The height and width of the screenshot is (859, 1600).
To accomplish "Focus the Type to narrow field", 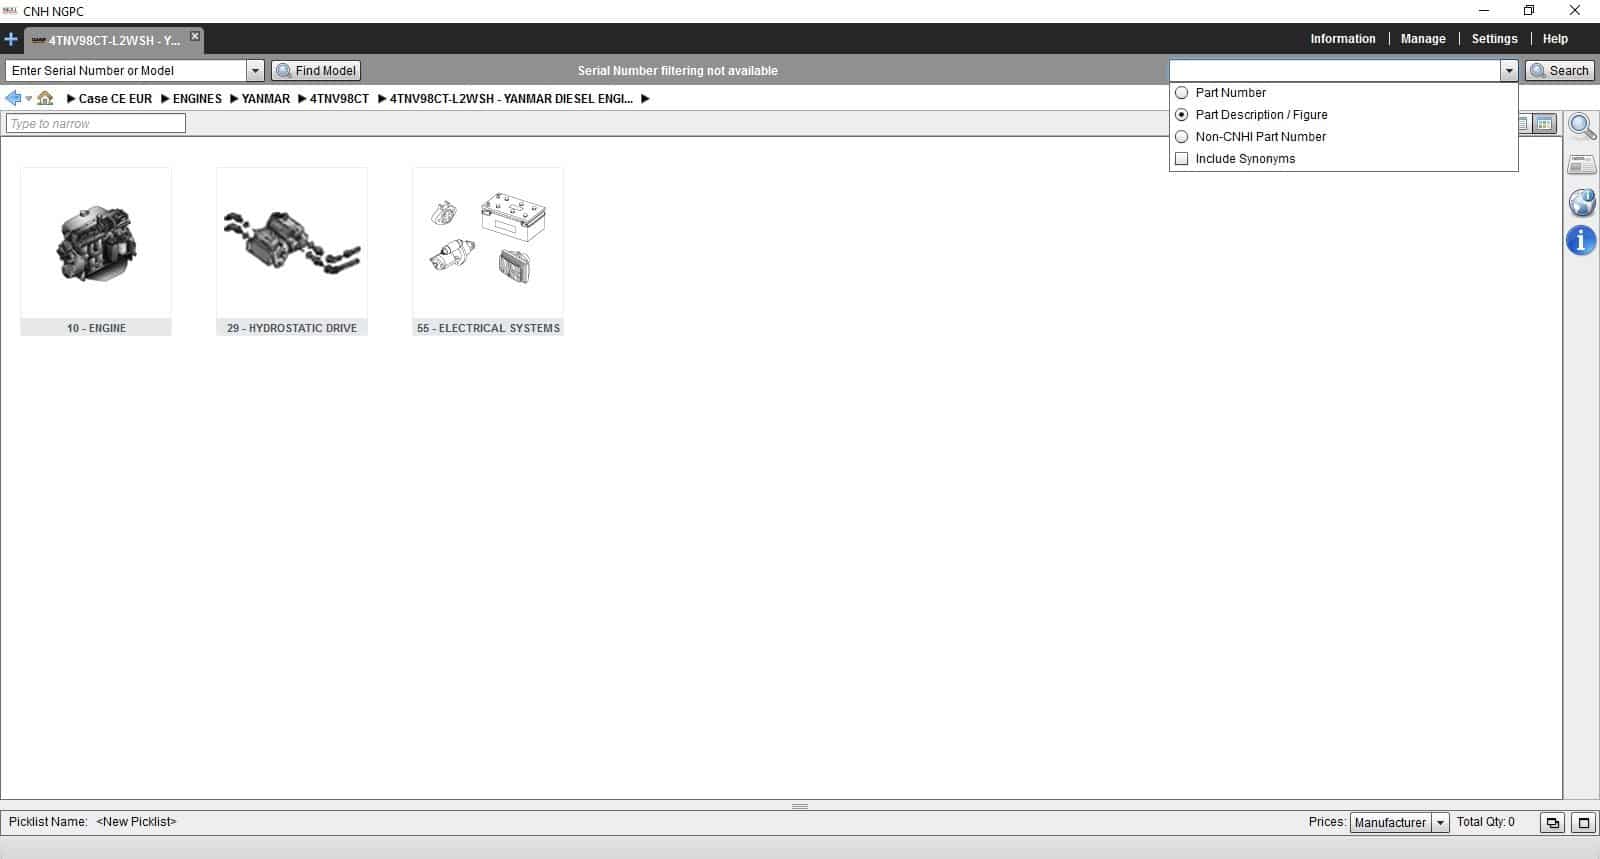I will point(96,124).
